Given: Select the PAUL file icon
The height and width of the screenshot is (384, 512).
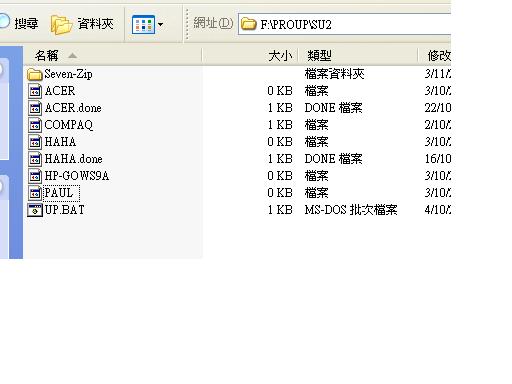Looking at the screenshot, I should tap(35, 193).
